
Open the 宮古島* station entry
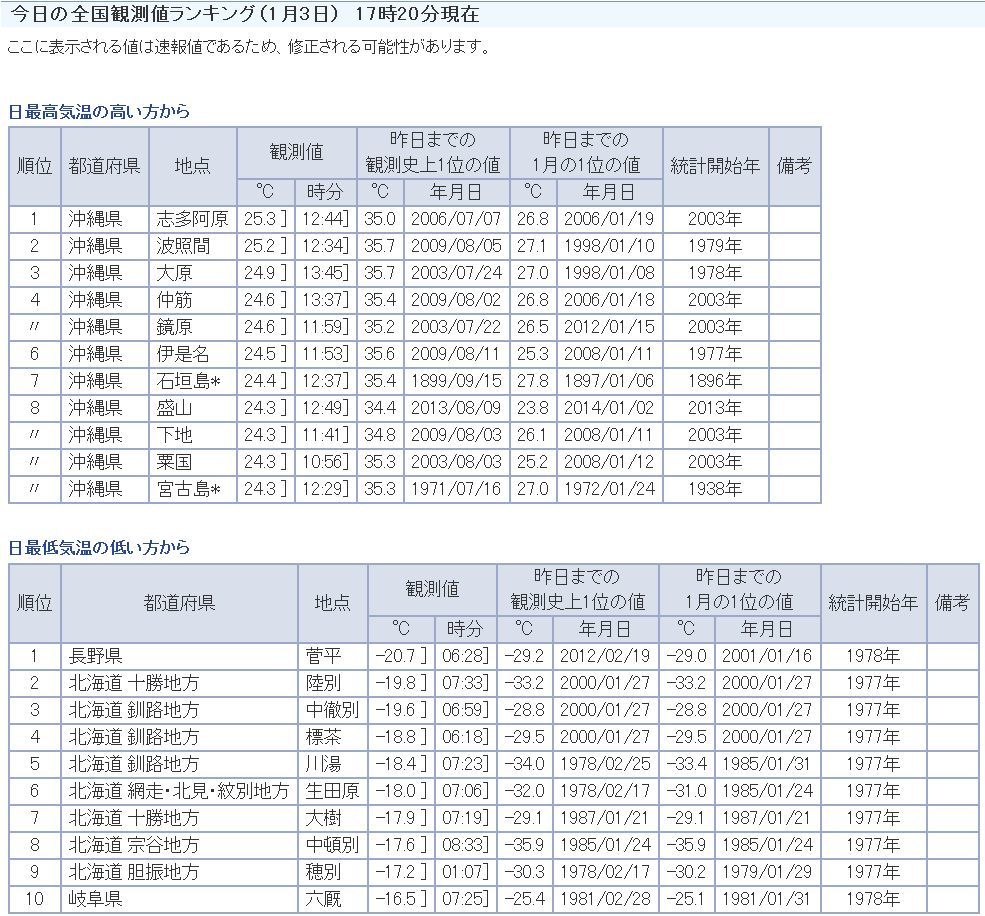coord(188,489)
